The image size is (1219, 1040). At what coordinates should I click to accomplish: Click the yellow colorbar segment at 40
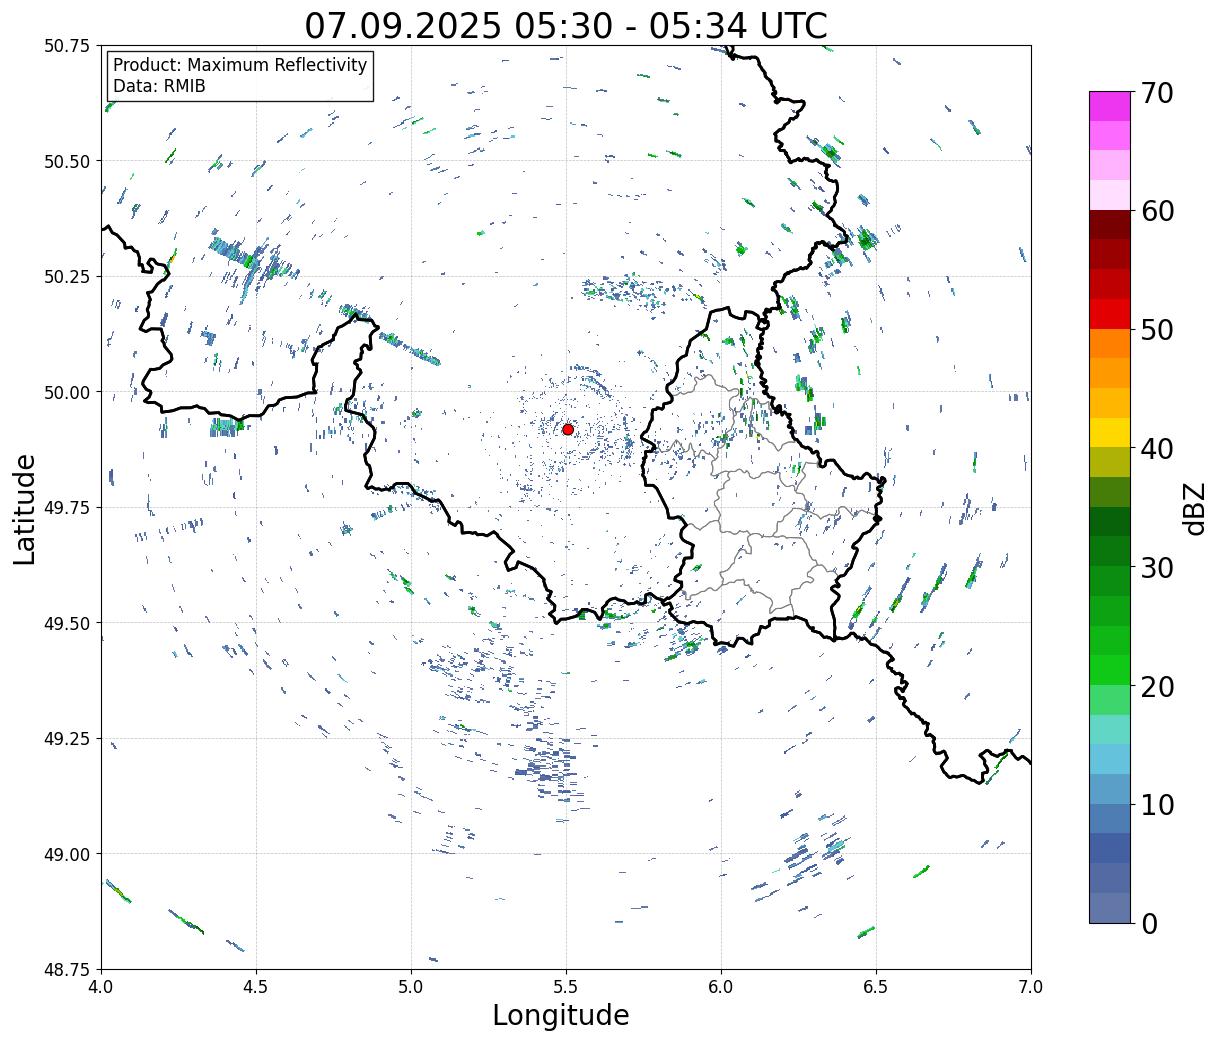[1110, 433]
